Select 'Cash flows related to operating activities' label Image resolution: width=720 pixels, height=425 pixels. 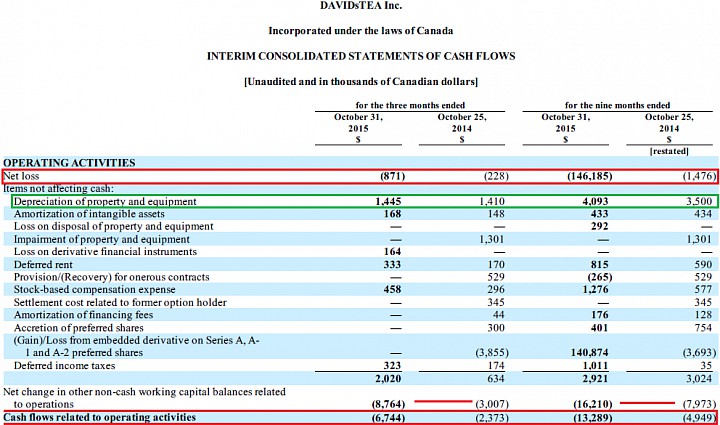click(100, 417)
